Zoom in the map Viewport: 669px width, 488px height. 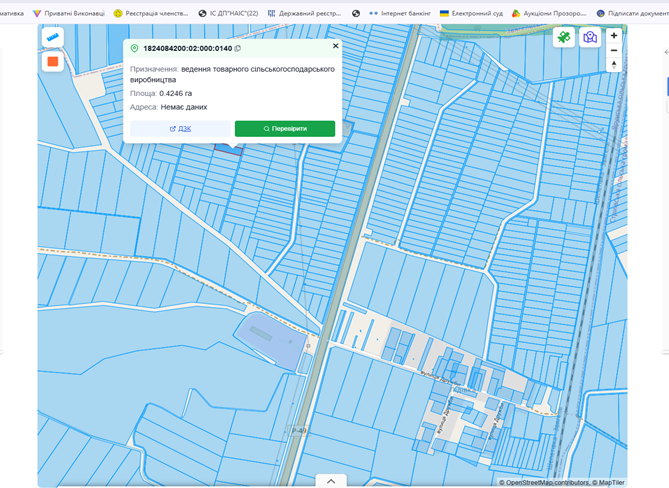[614, 35]
